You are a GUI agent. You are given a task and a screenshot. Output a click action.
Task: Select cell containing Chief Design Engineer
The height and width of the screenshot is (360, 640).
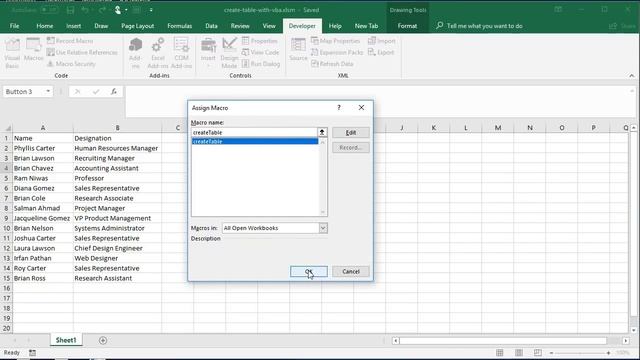(117, 248)
